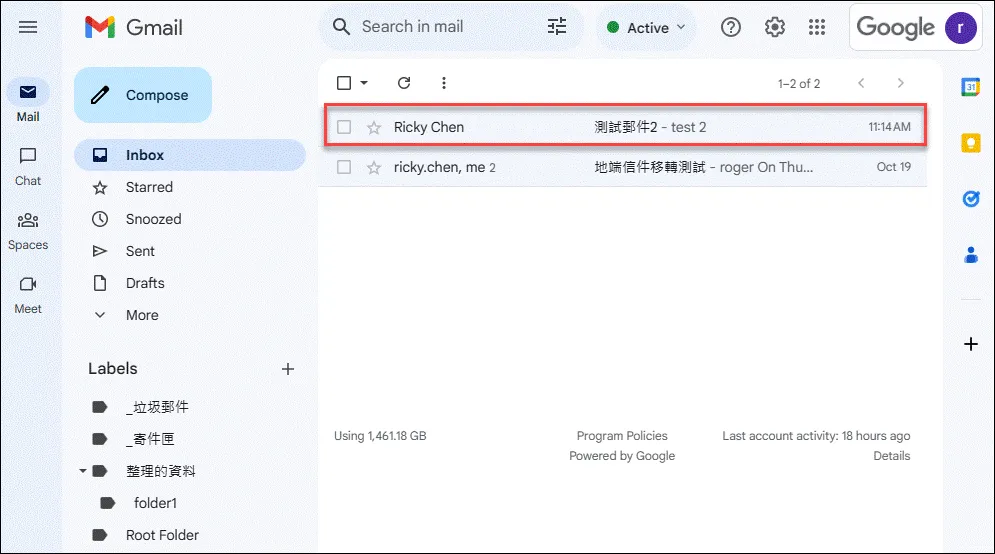Tick the select-all checkbox
This screenshot has width=995, height=554.
click(x=344, y=83)
